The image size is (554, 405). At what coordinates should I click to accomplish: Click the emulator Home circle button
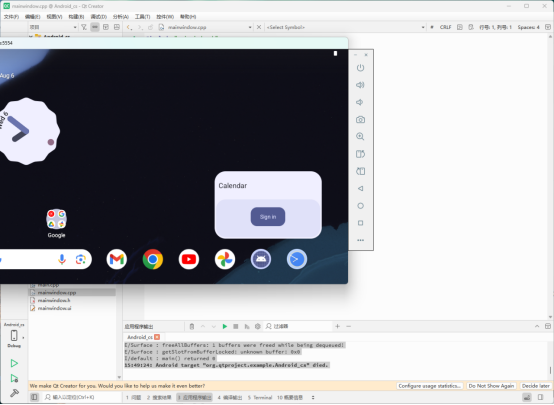(x=360, y=206)
